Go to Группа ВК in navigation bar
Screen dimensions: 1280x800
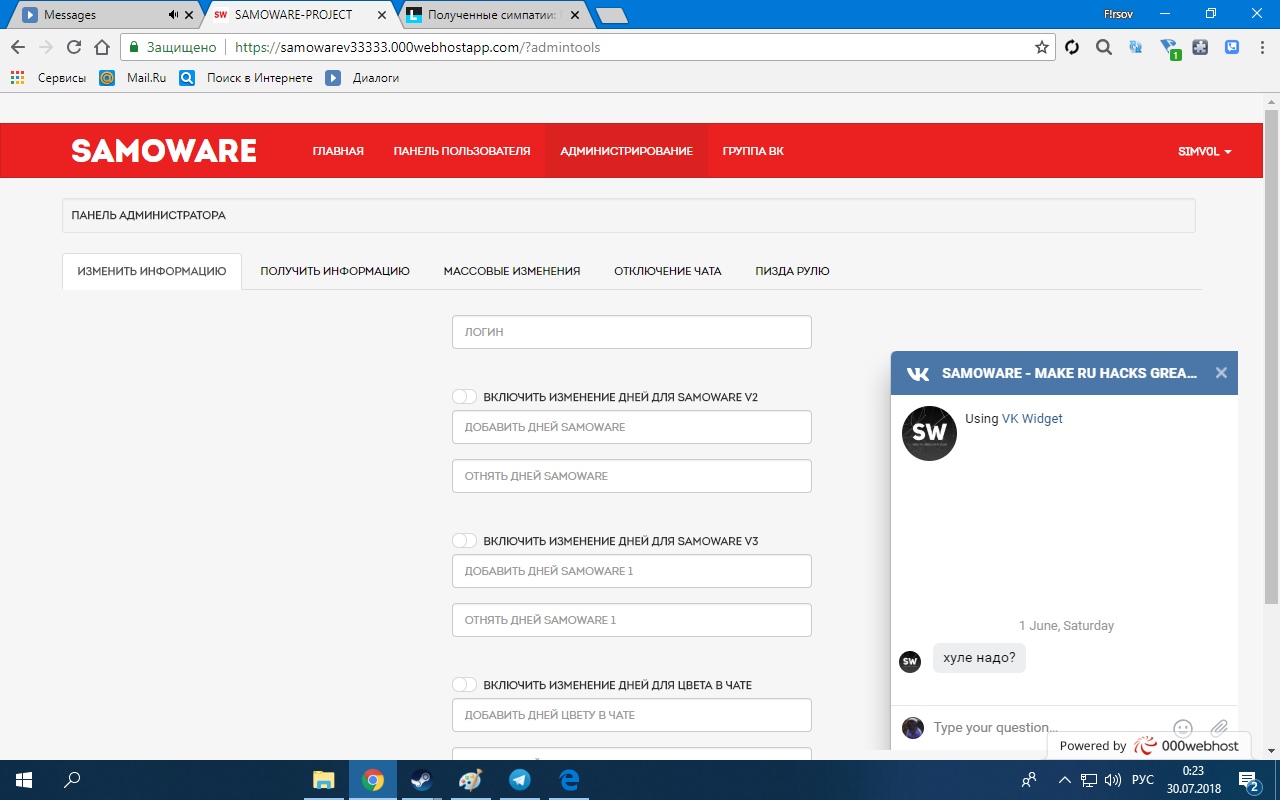(x=753, y=151)
